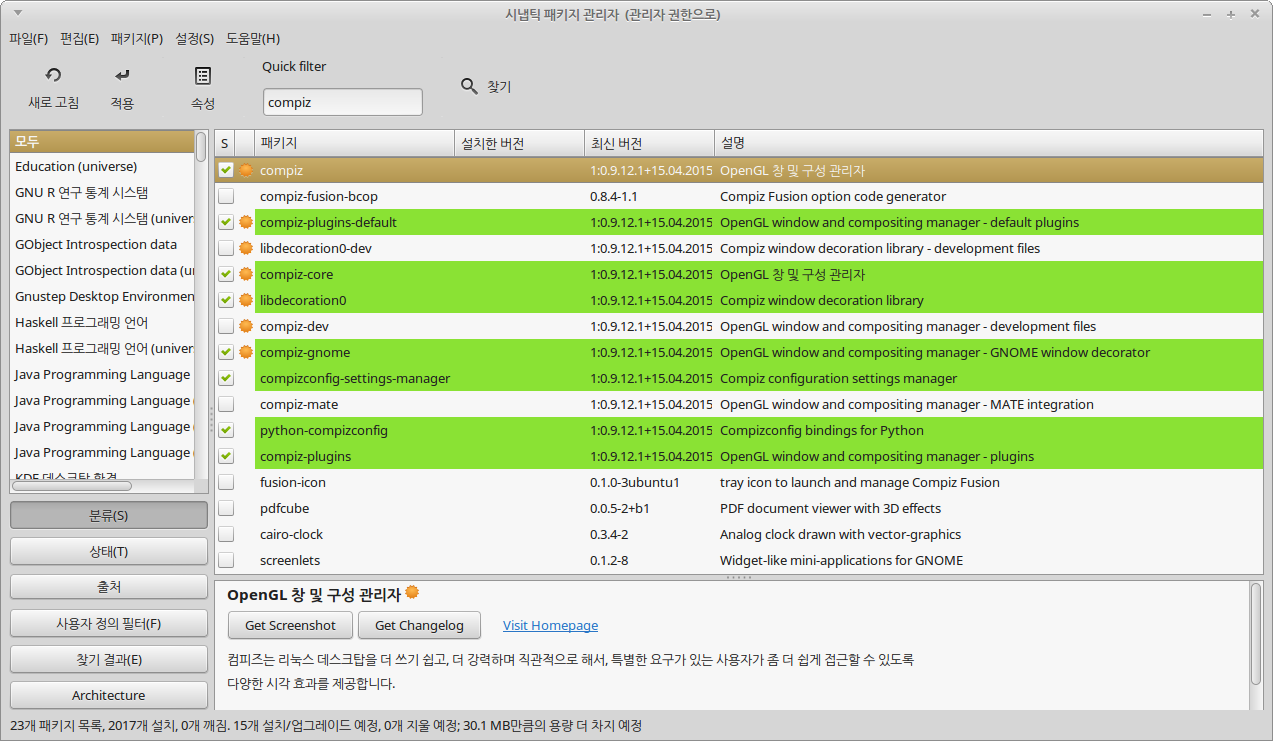Mark the pdfcube checkbox

[x=226, y=508]
